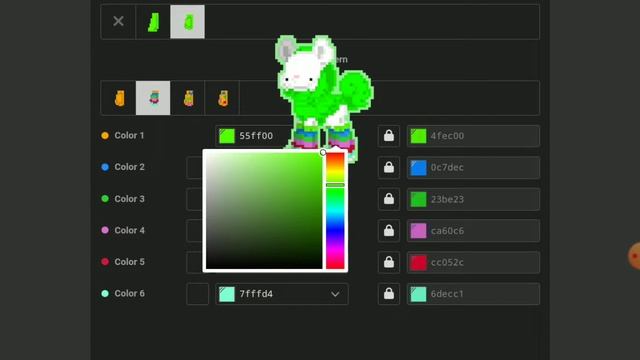Click the 7fffd4 hex input field
This screenshot has width=640, height=360.
[x=282, y=294]
